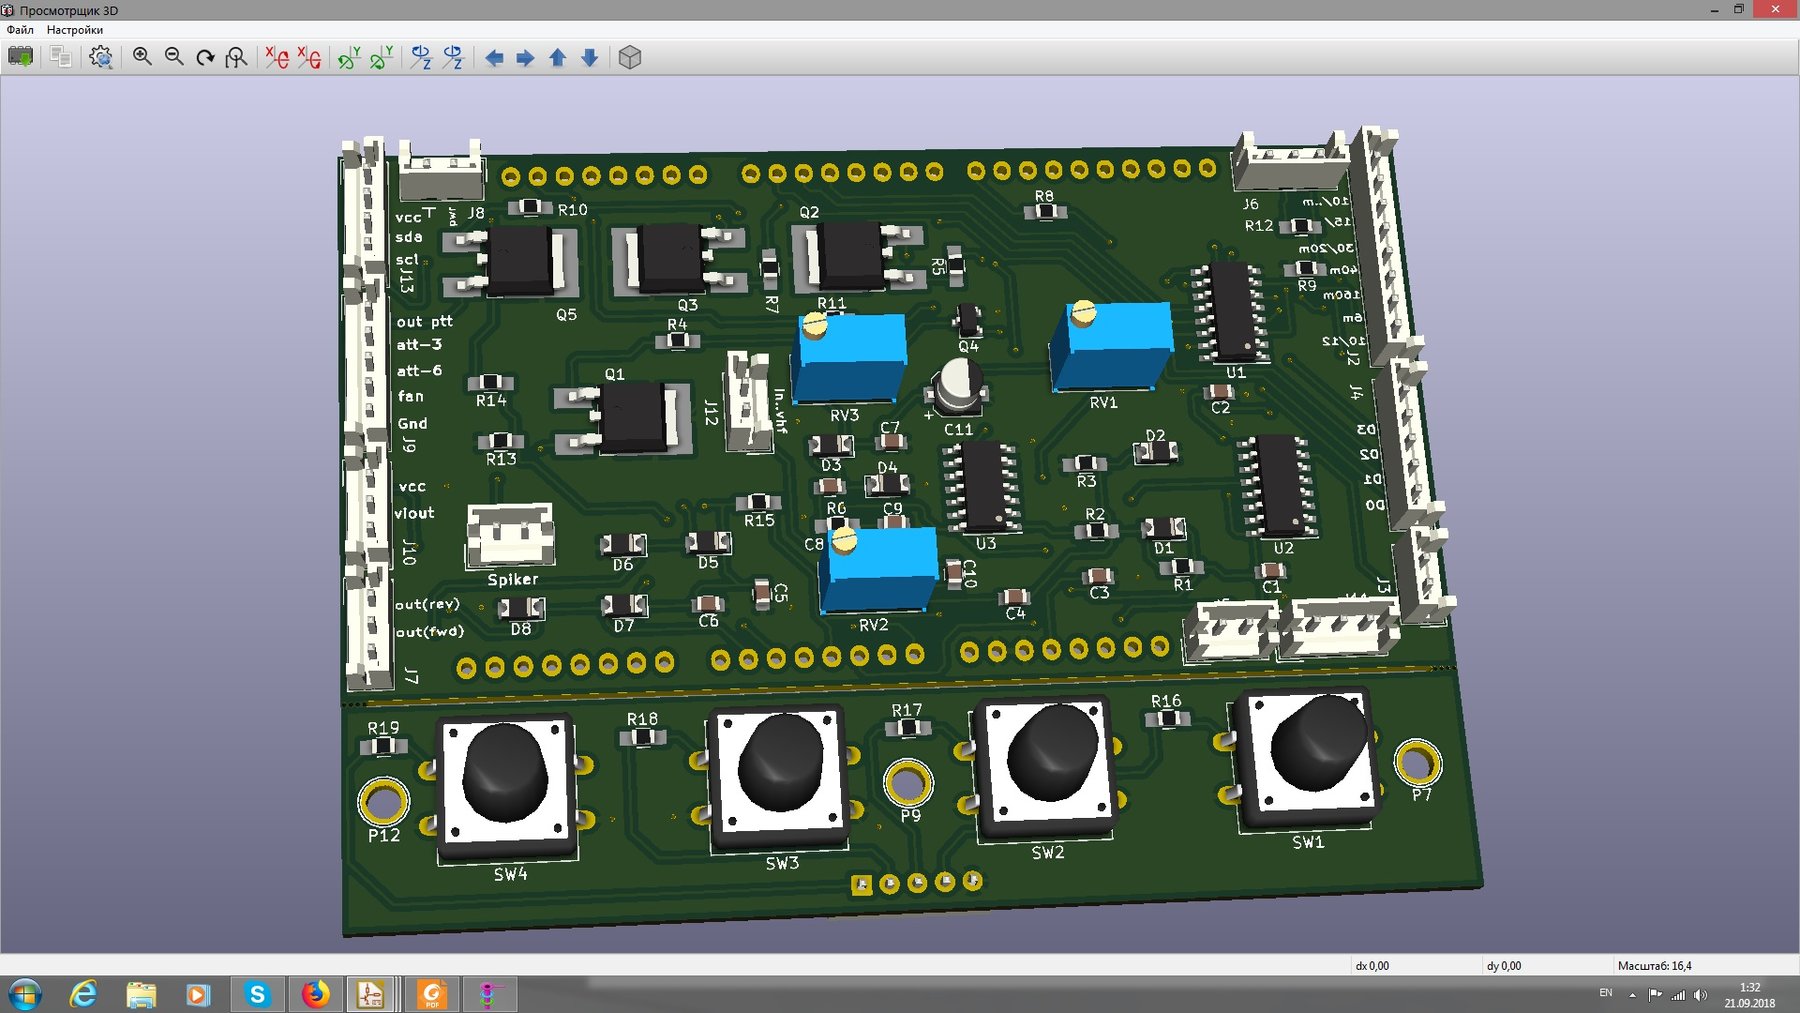The image size is (1800, 1013).
Task: Fit the board in the window
Action: (236, 57)
